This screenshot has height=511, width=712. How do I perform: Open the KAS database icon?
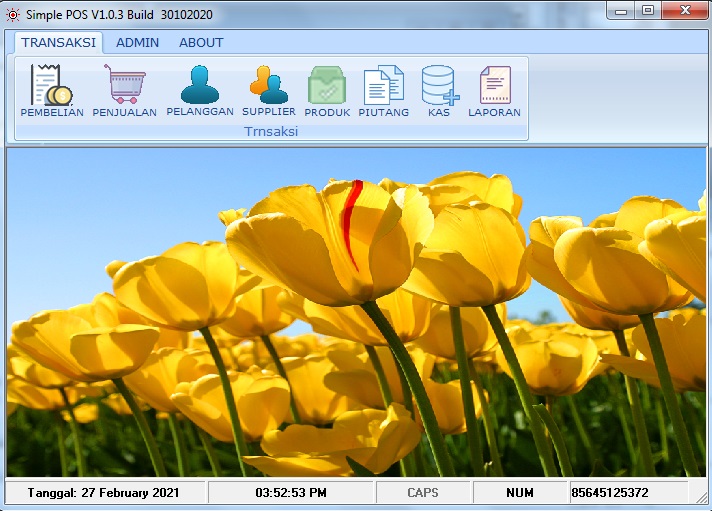439,86
